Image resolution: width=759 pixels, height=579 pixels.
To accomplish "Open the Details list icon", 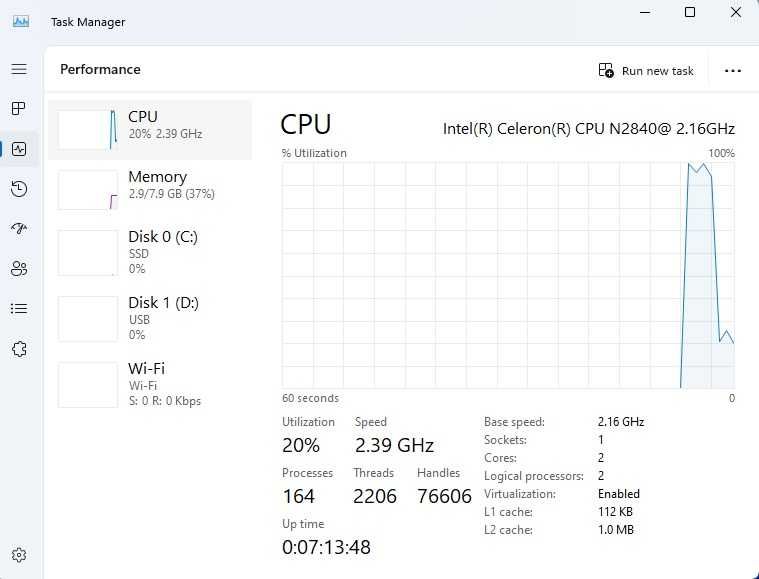I will pyautogui.click(x=19, y=308).
